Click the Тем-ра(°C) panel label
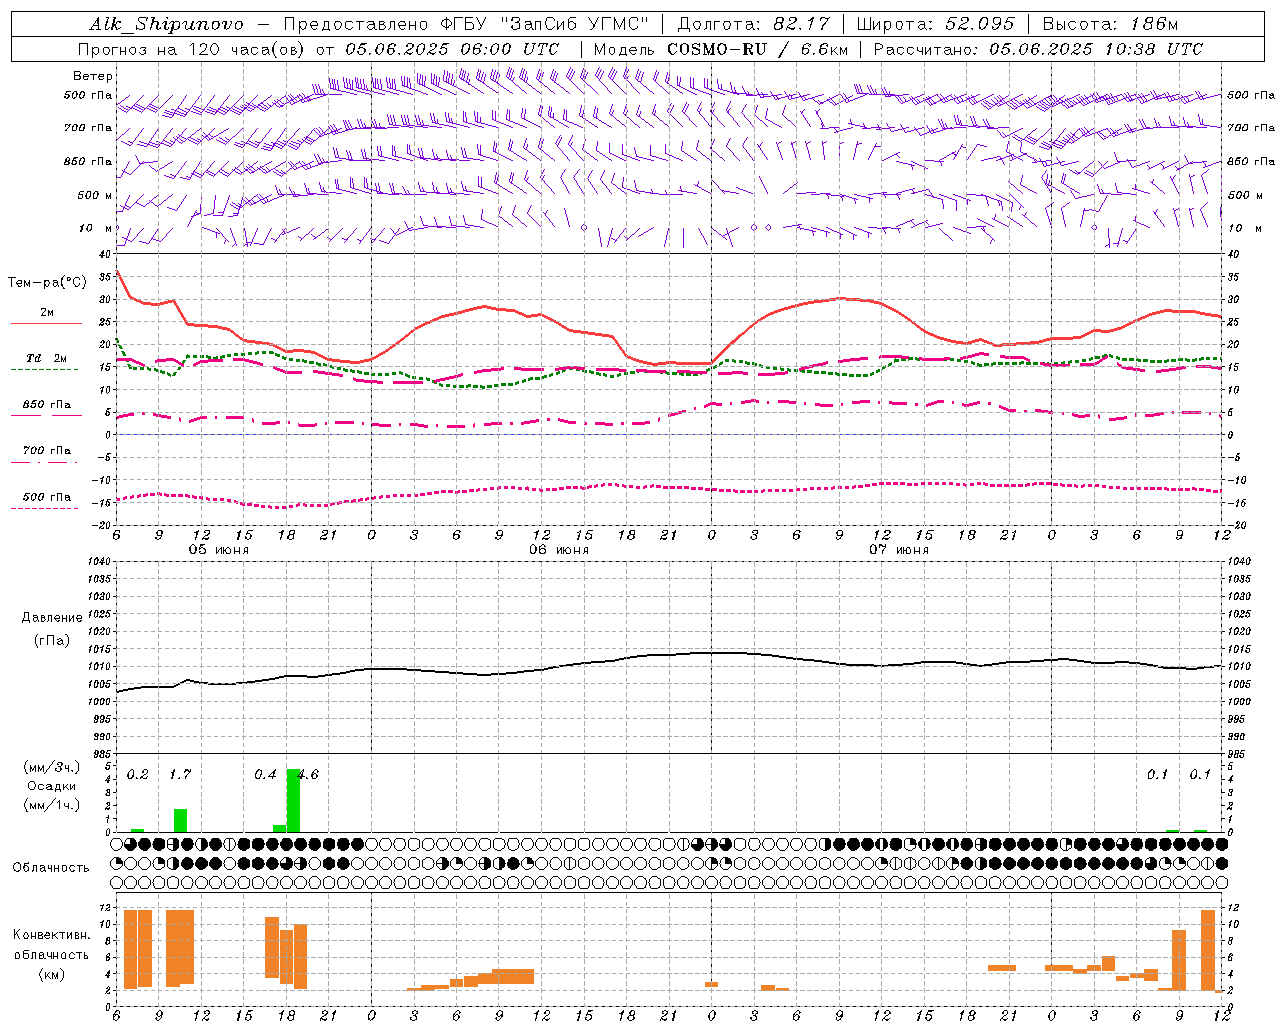 47,283
